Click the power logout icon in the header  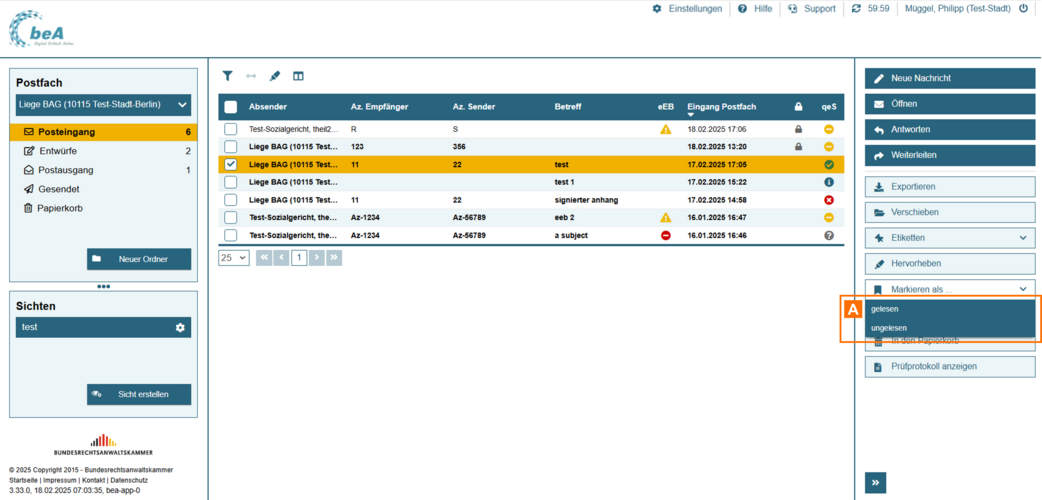click(x=1023, y=9)
